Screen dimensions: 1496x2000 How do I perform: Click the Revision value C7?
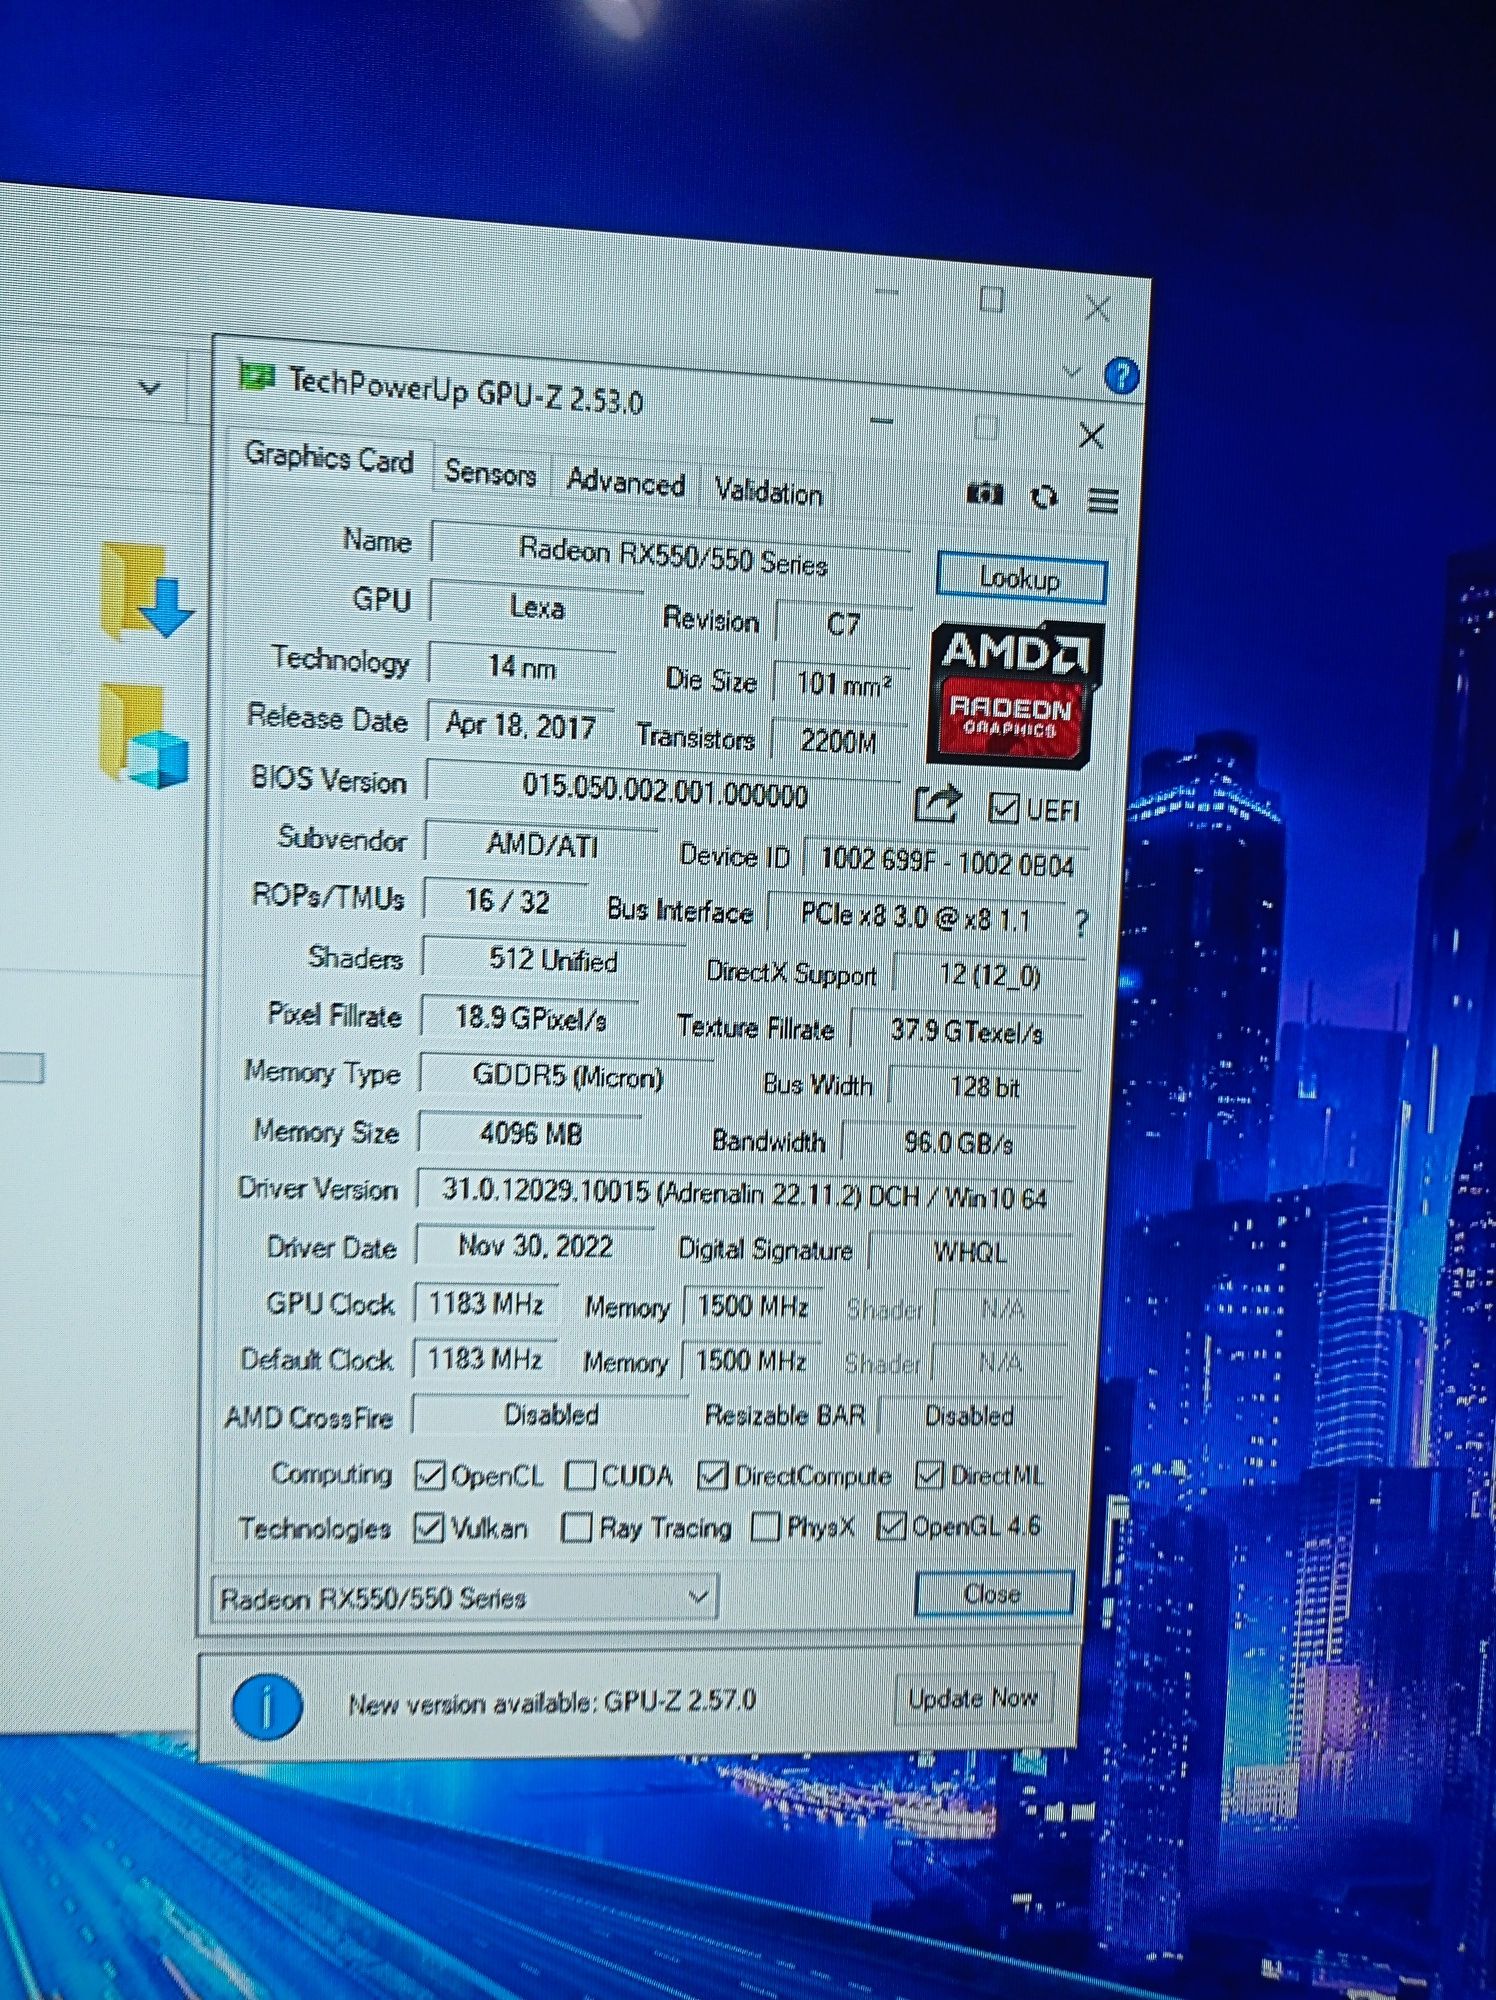point(843,624)
